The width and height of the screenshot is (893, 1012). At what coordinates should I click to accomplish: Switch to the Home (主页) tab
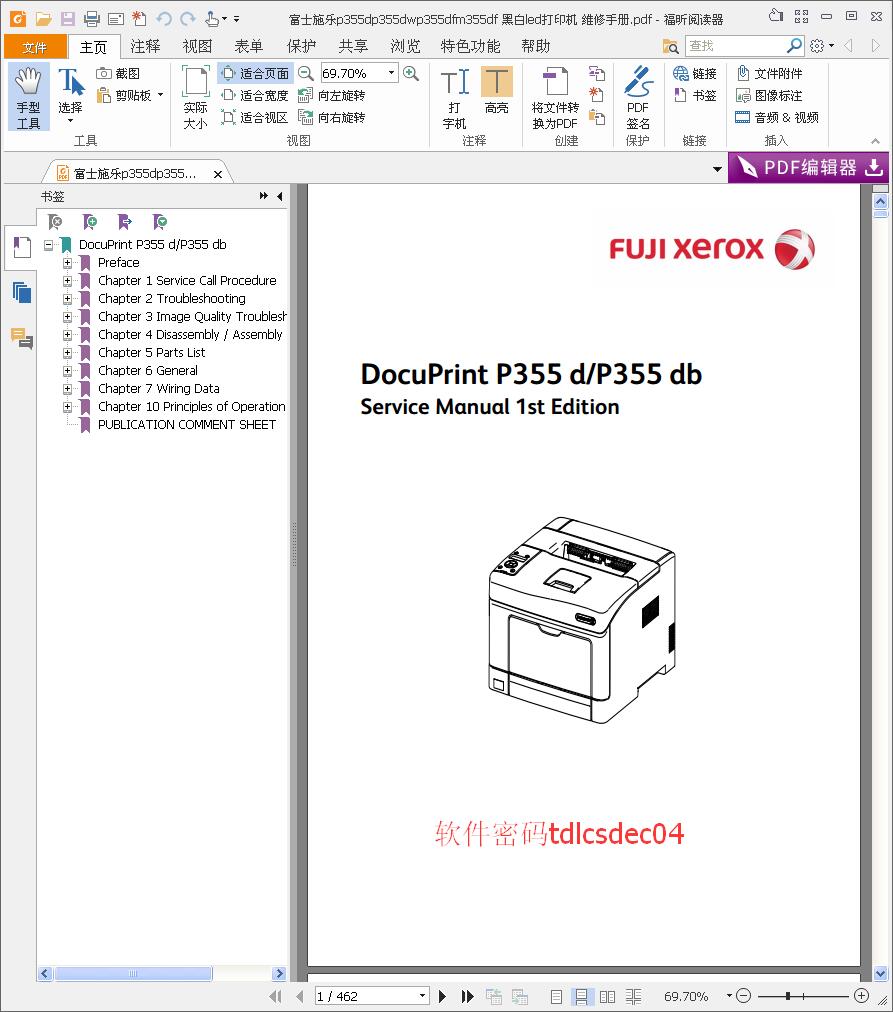click(94, 46)
